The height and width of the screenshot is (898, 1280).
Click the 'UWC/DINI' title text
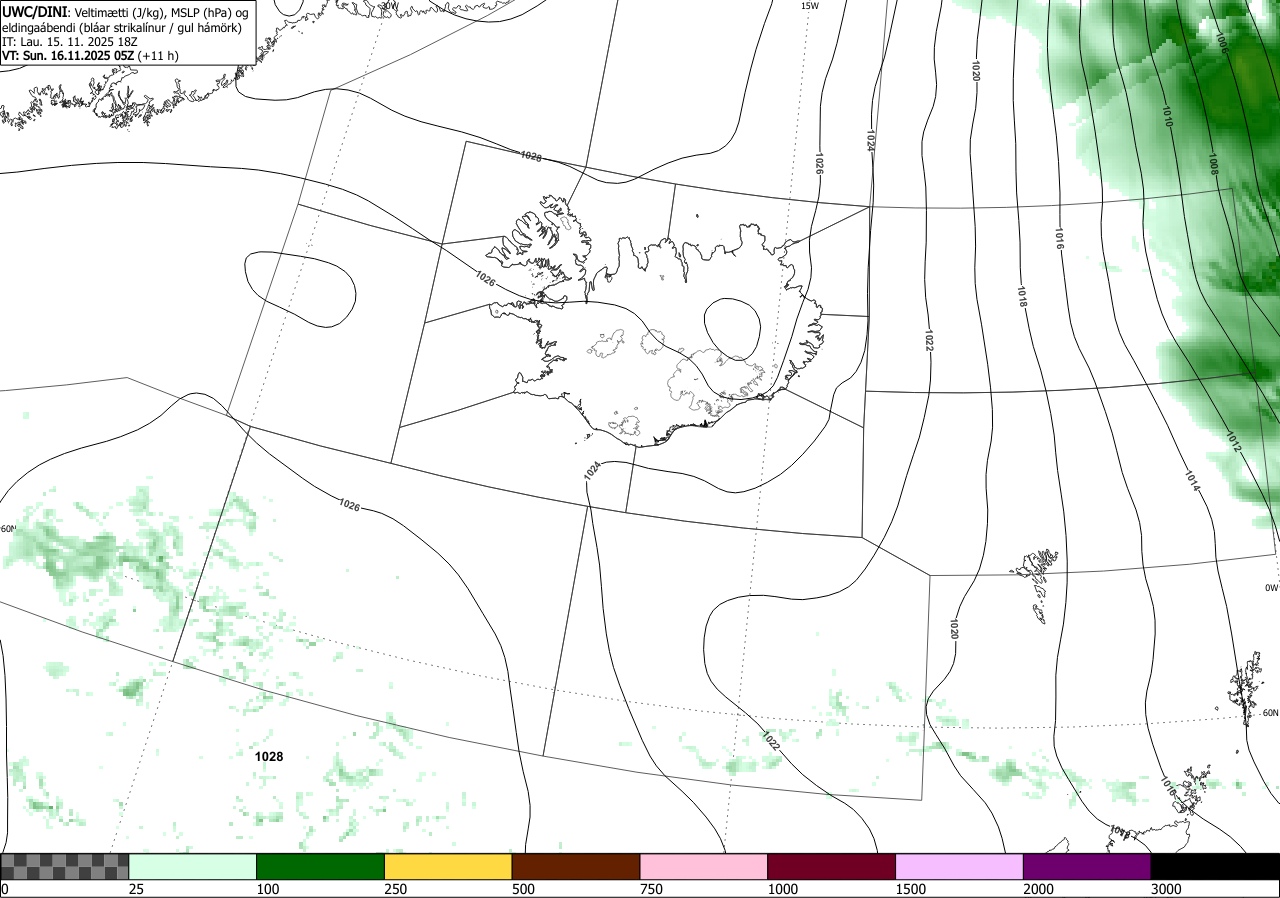35,11
